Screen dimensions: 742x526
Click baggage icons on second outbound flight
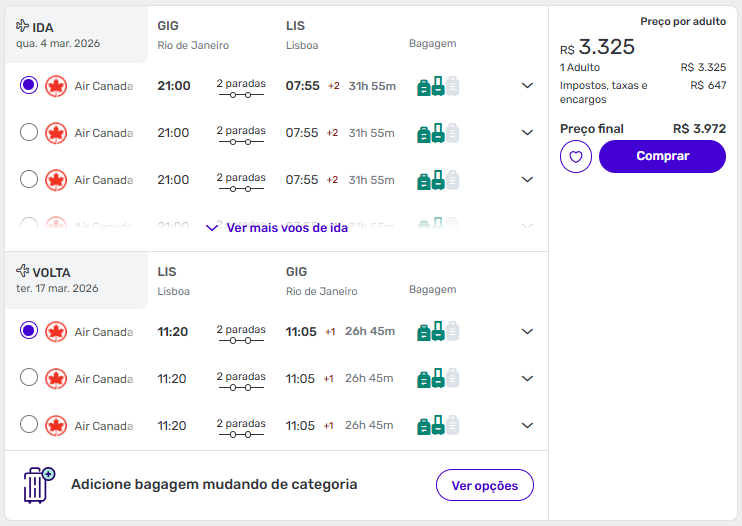(437, 133)
